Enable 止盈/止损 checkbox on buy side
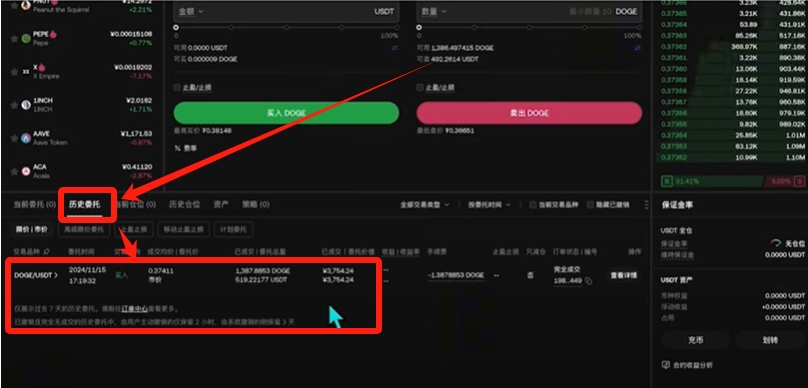 (x=177, y=88)
